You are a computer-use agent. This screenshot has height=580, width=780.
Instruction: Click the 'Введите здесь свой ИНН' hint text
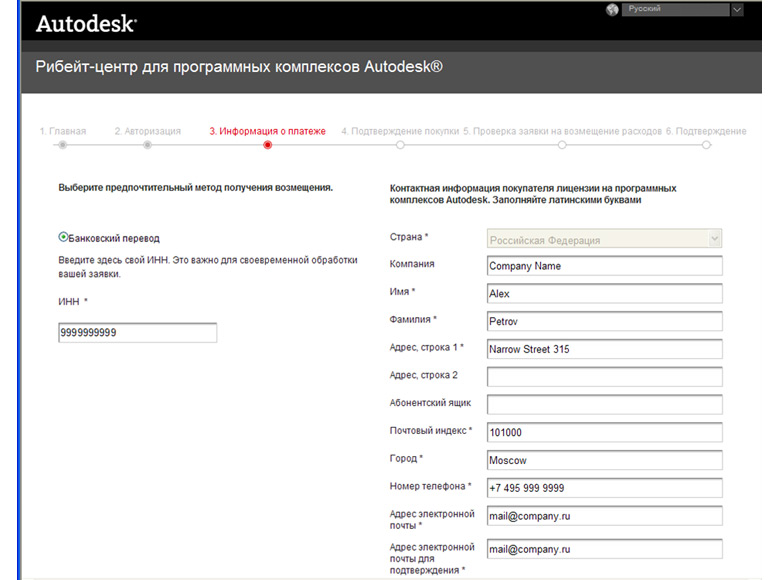click(208, 267)
